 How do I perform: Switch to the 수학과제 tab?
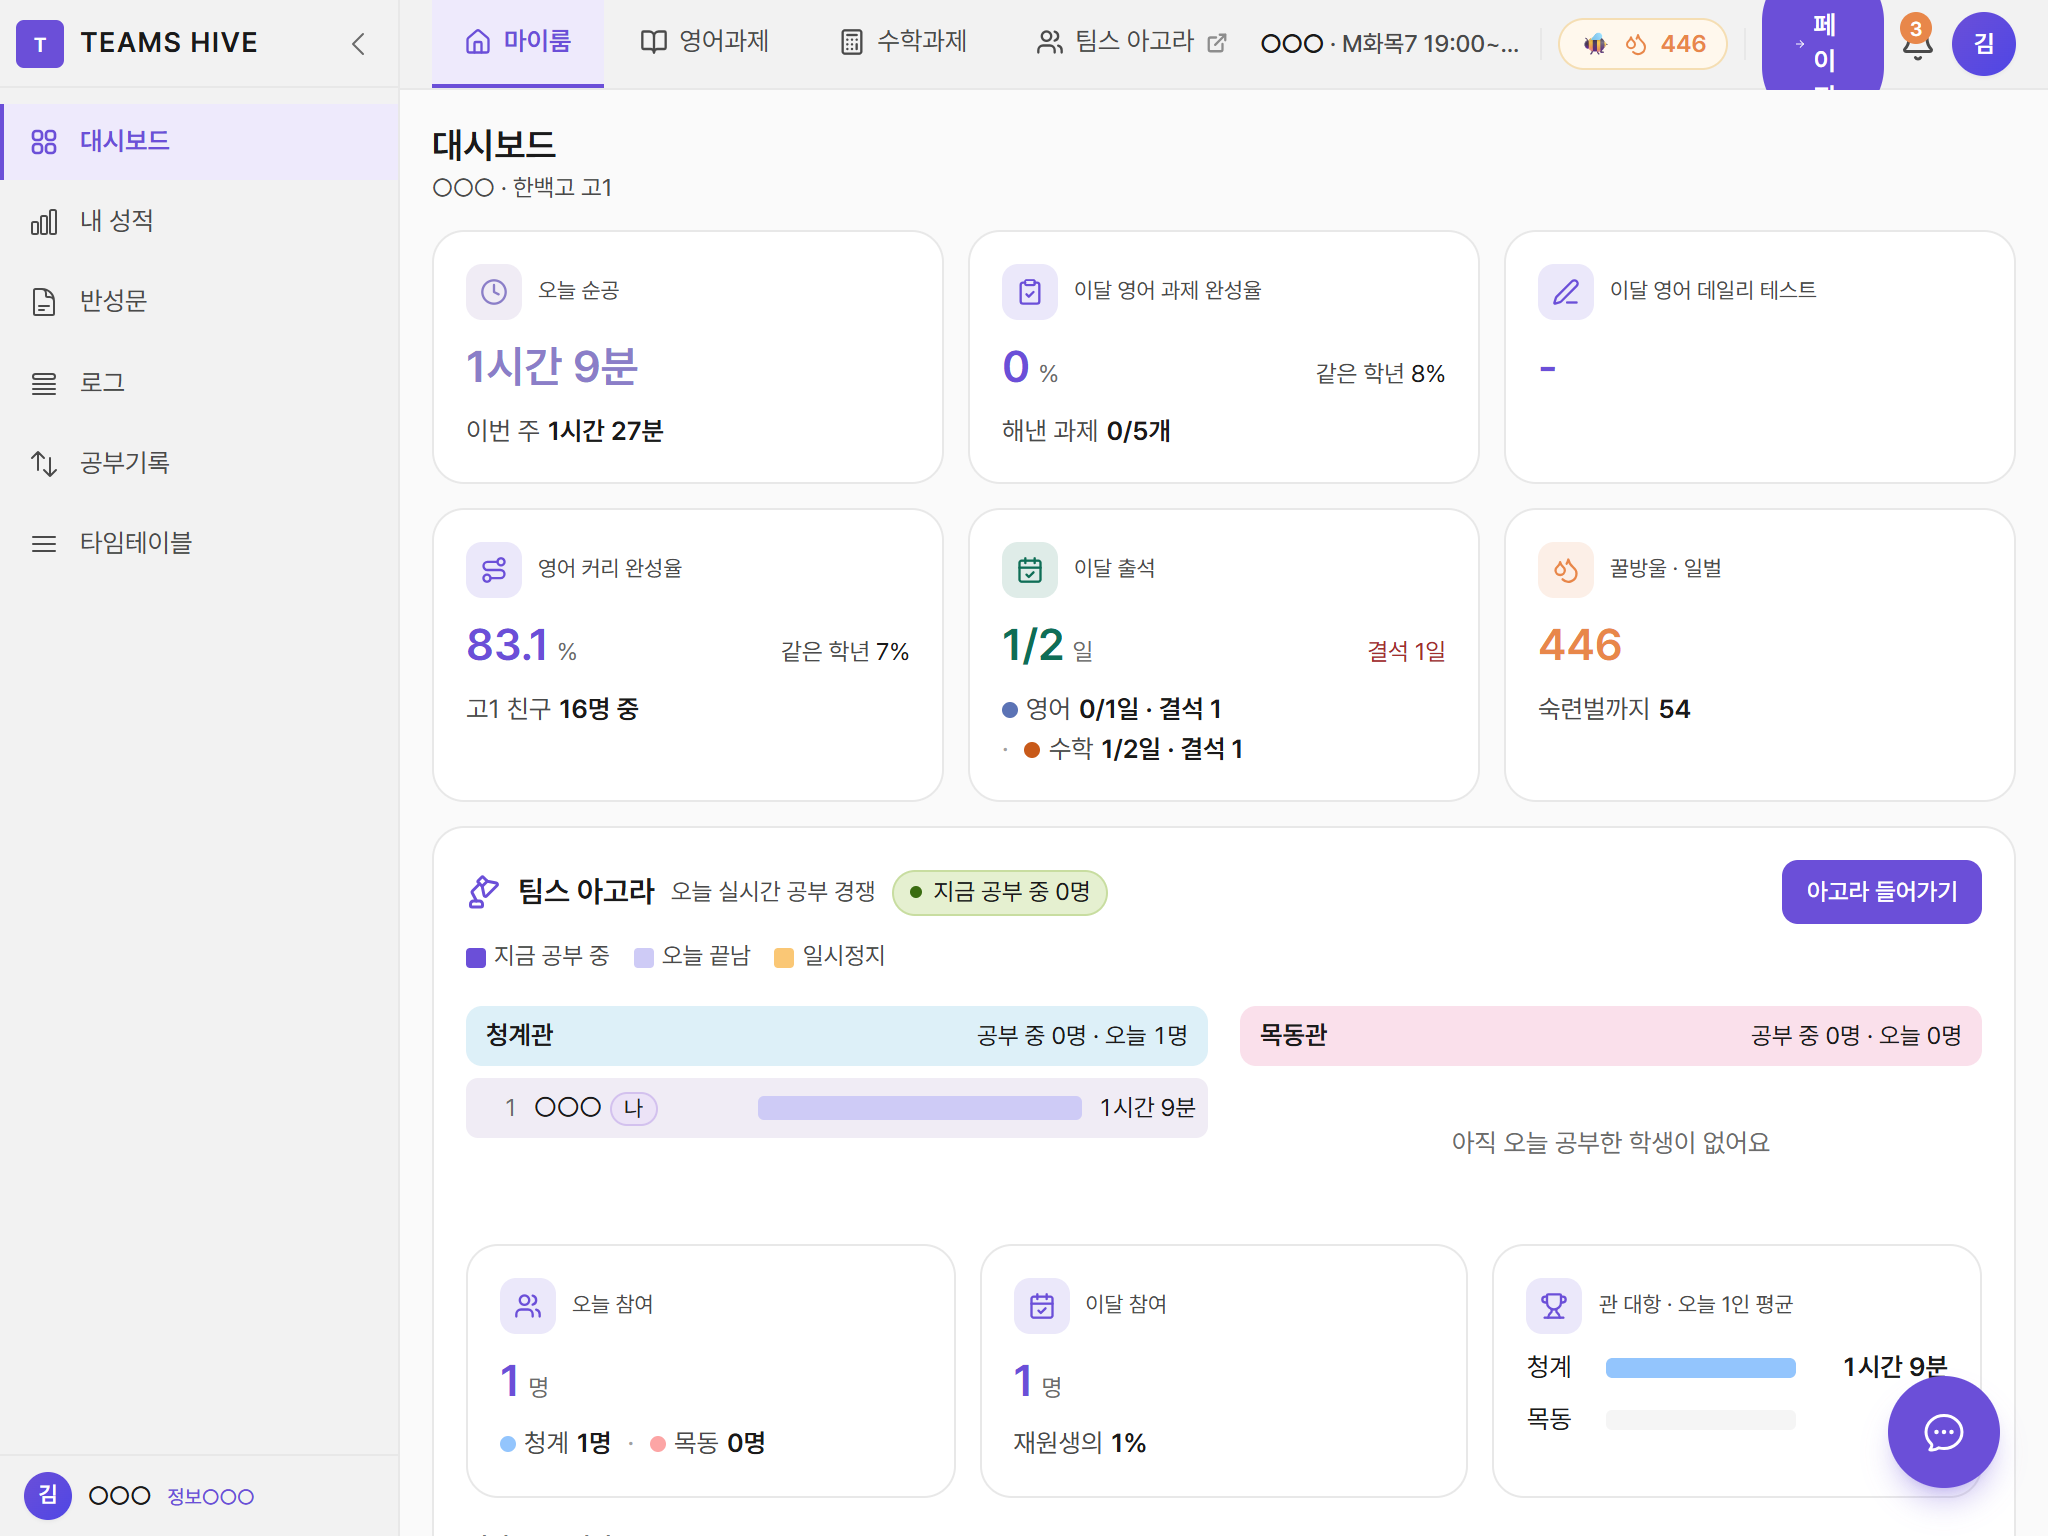(903, 42)
